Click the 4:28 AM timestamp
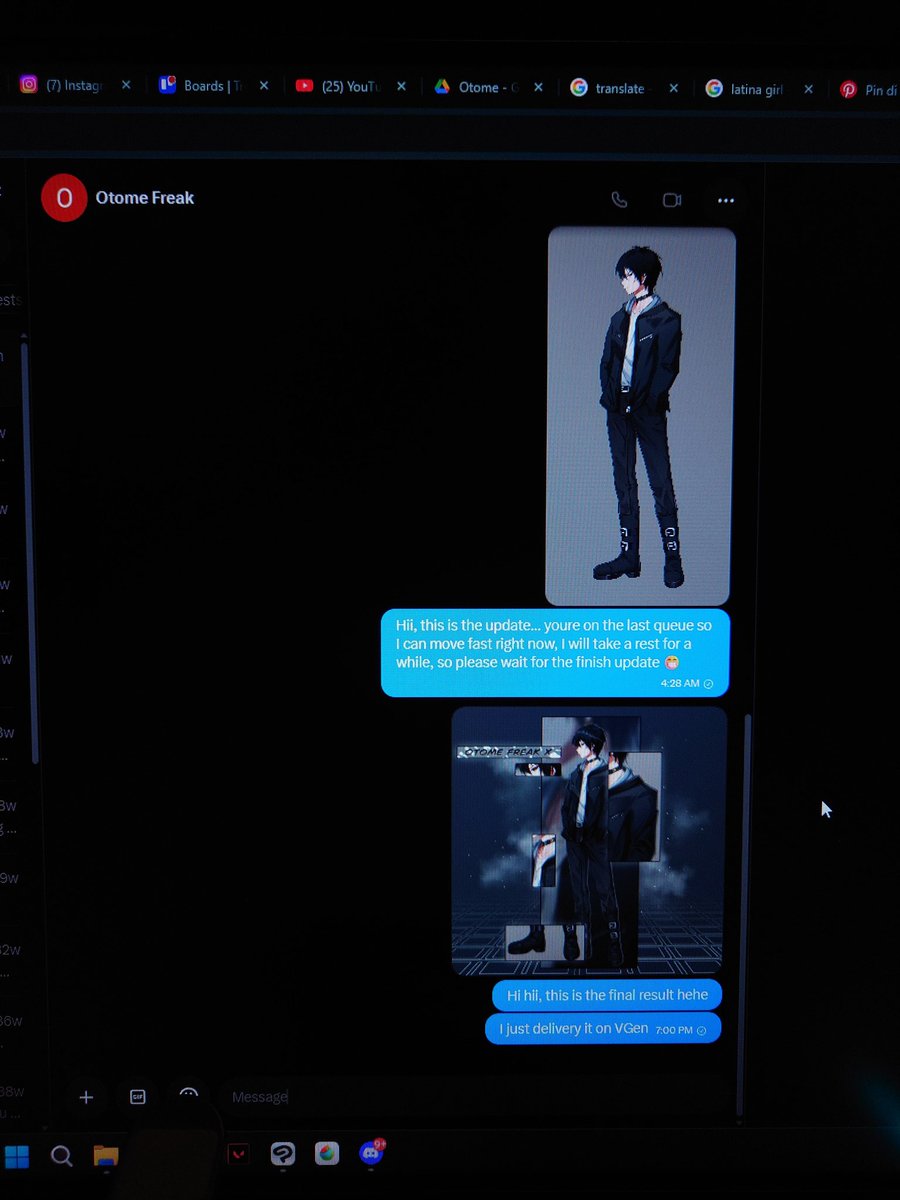Screen dimensions: 900x1200 pyautogui.click(x=680, y=684)
